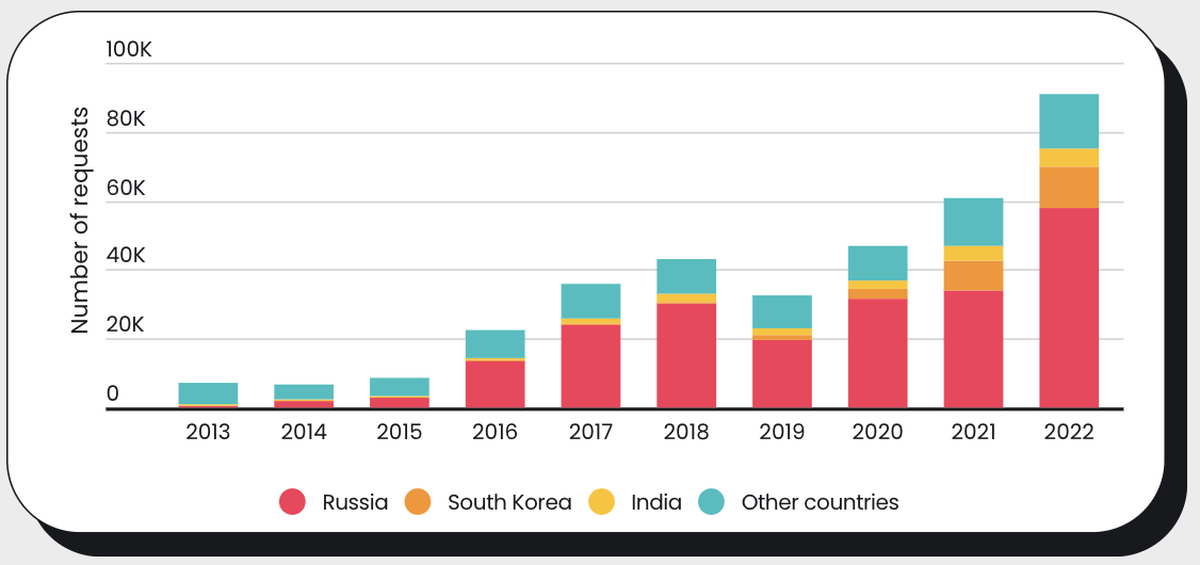Screen dimensions: 1200x565
Task: Click the South Korea segment of the 2022 bar
Action: [x=1069, y=188]
